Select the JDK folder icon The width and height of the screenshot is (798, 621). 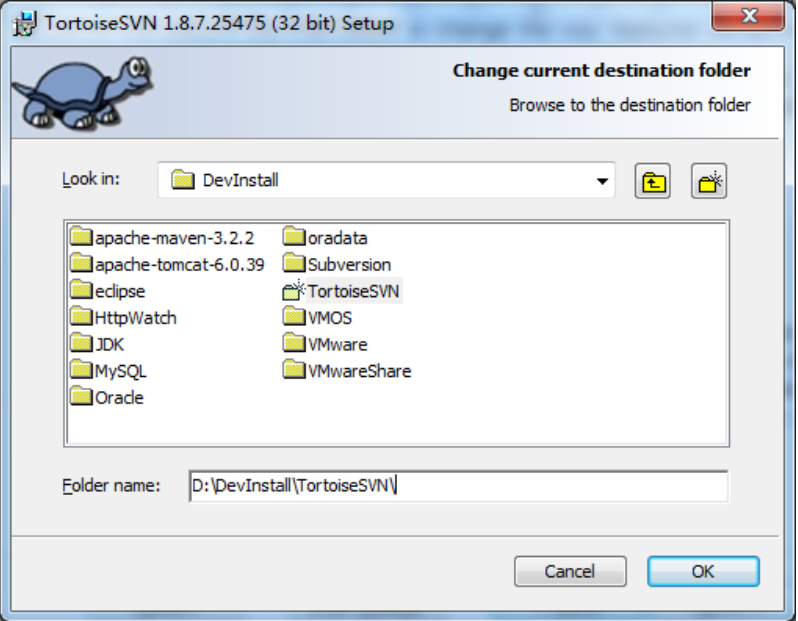coord(81,343)
